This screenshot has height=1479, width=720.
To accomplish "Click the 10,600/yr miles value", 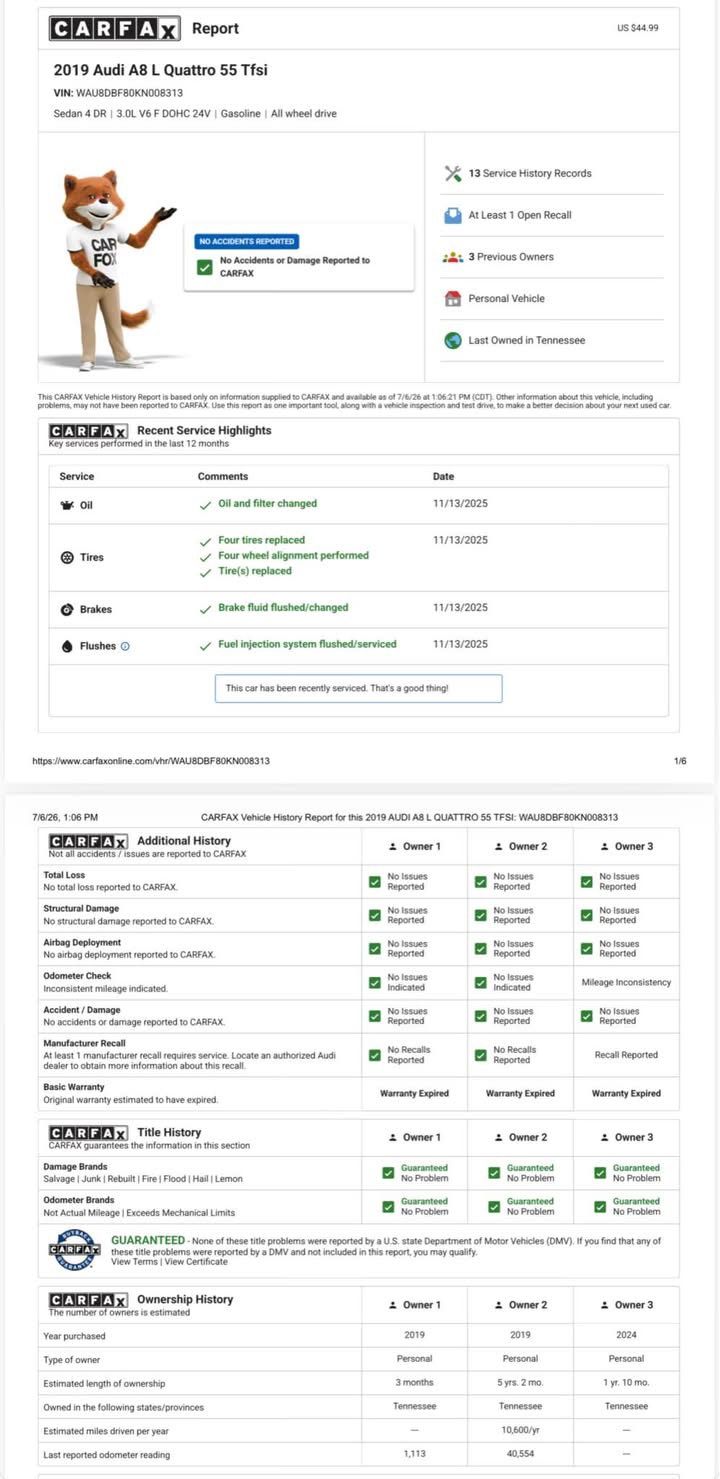I will click(520, 1430).
